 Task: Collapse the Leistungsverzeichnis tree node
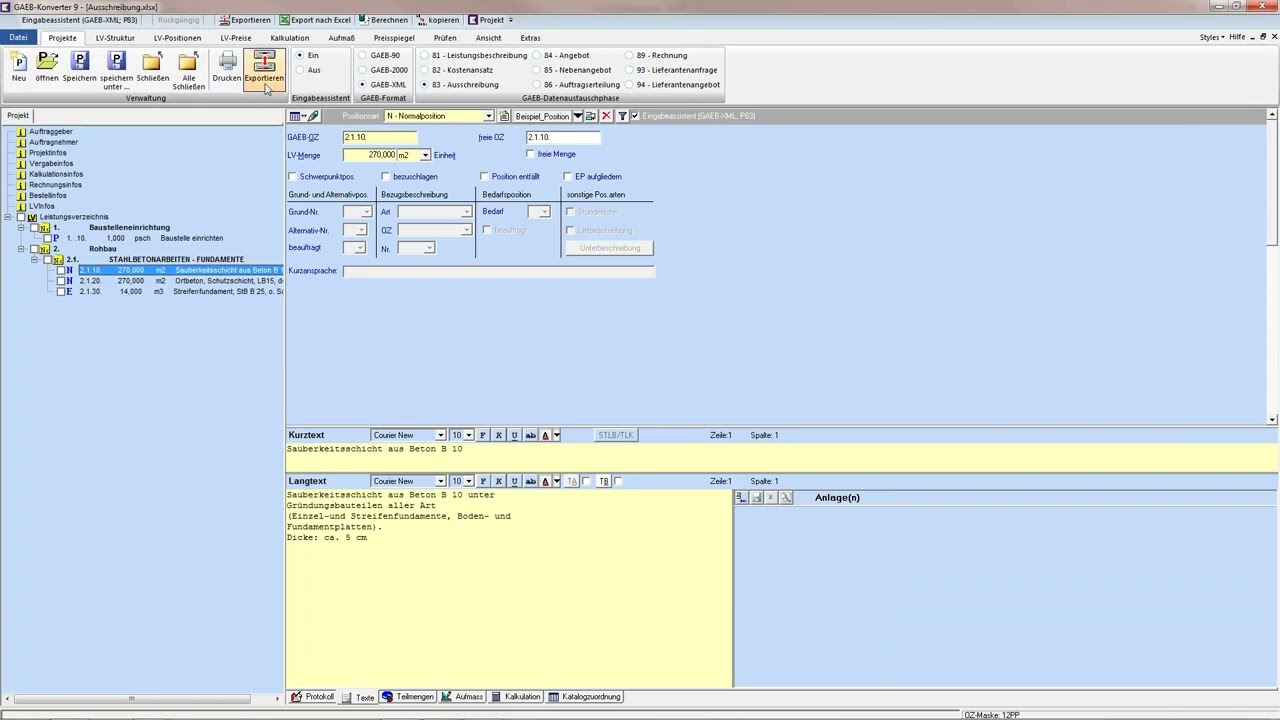point(8,217)
